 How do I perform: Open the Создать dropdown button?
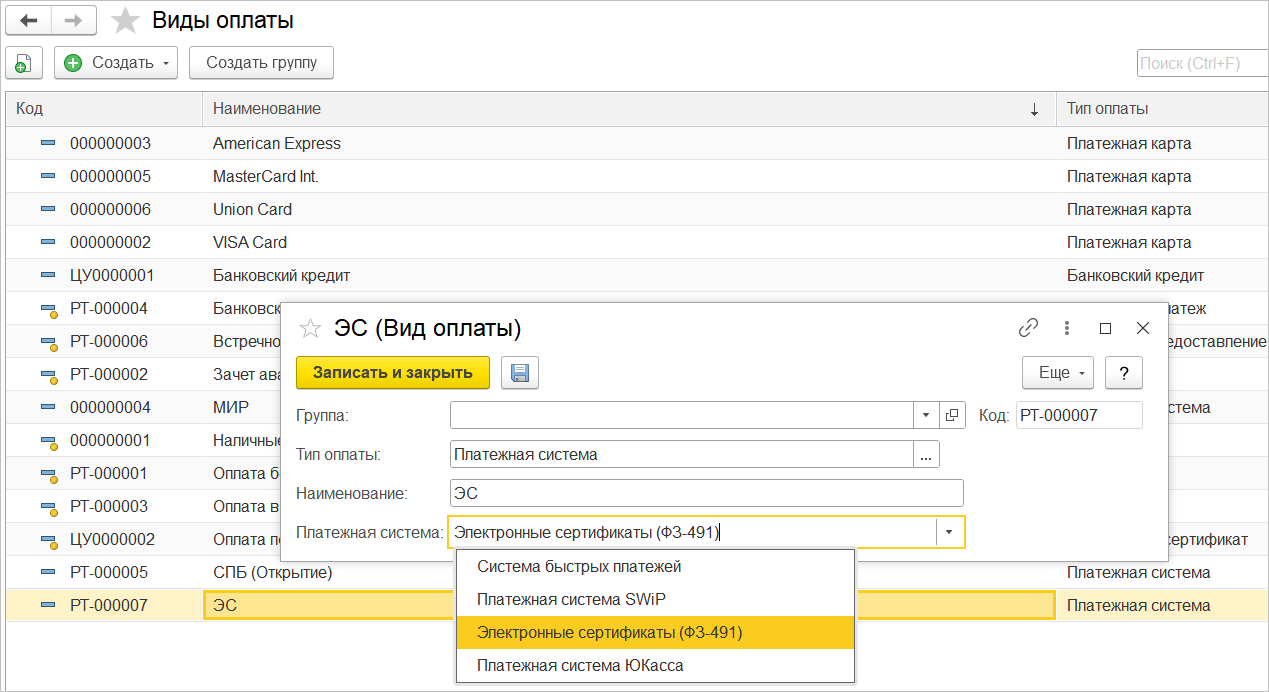point(115,63)
